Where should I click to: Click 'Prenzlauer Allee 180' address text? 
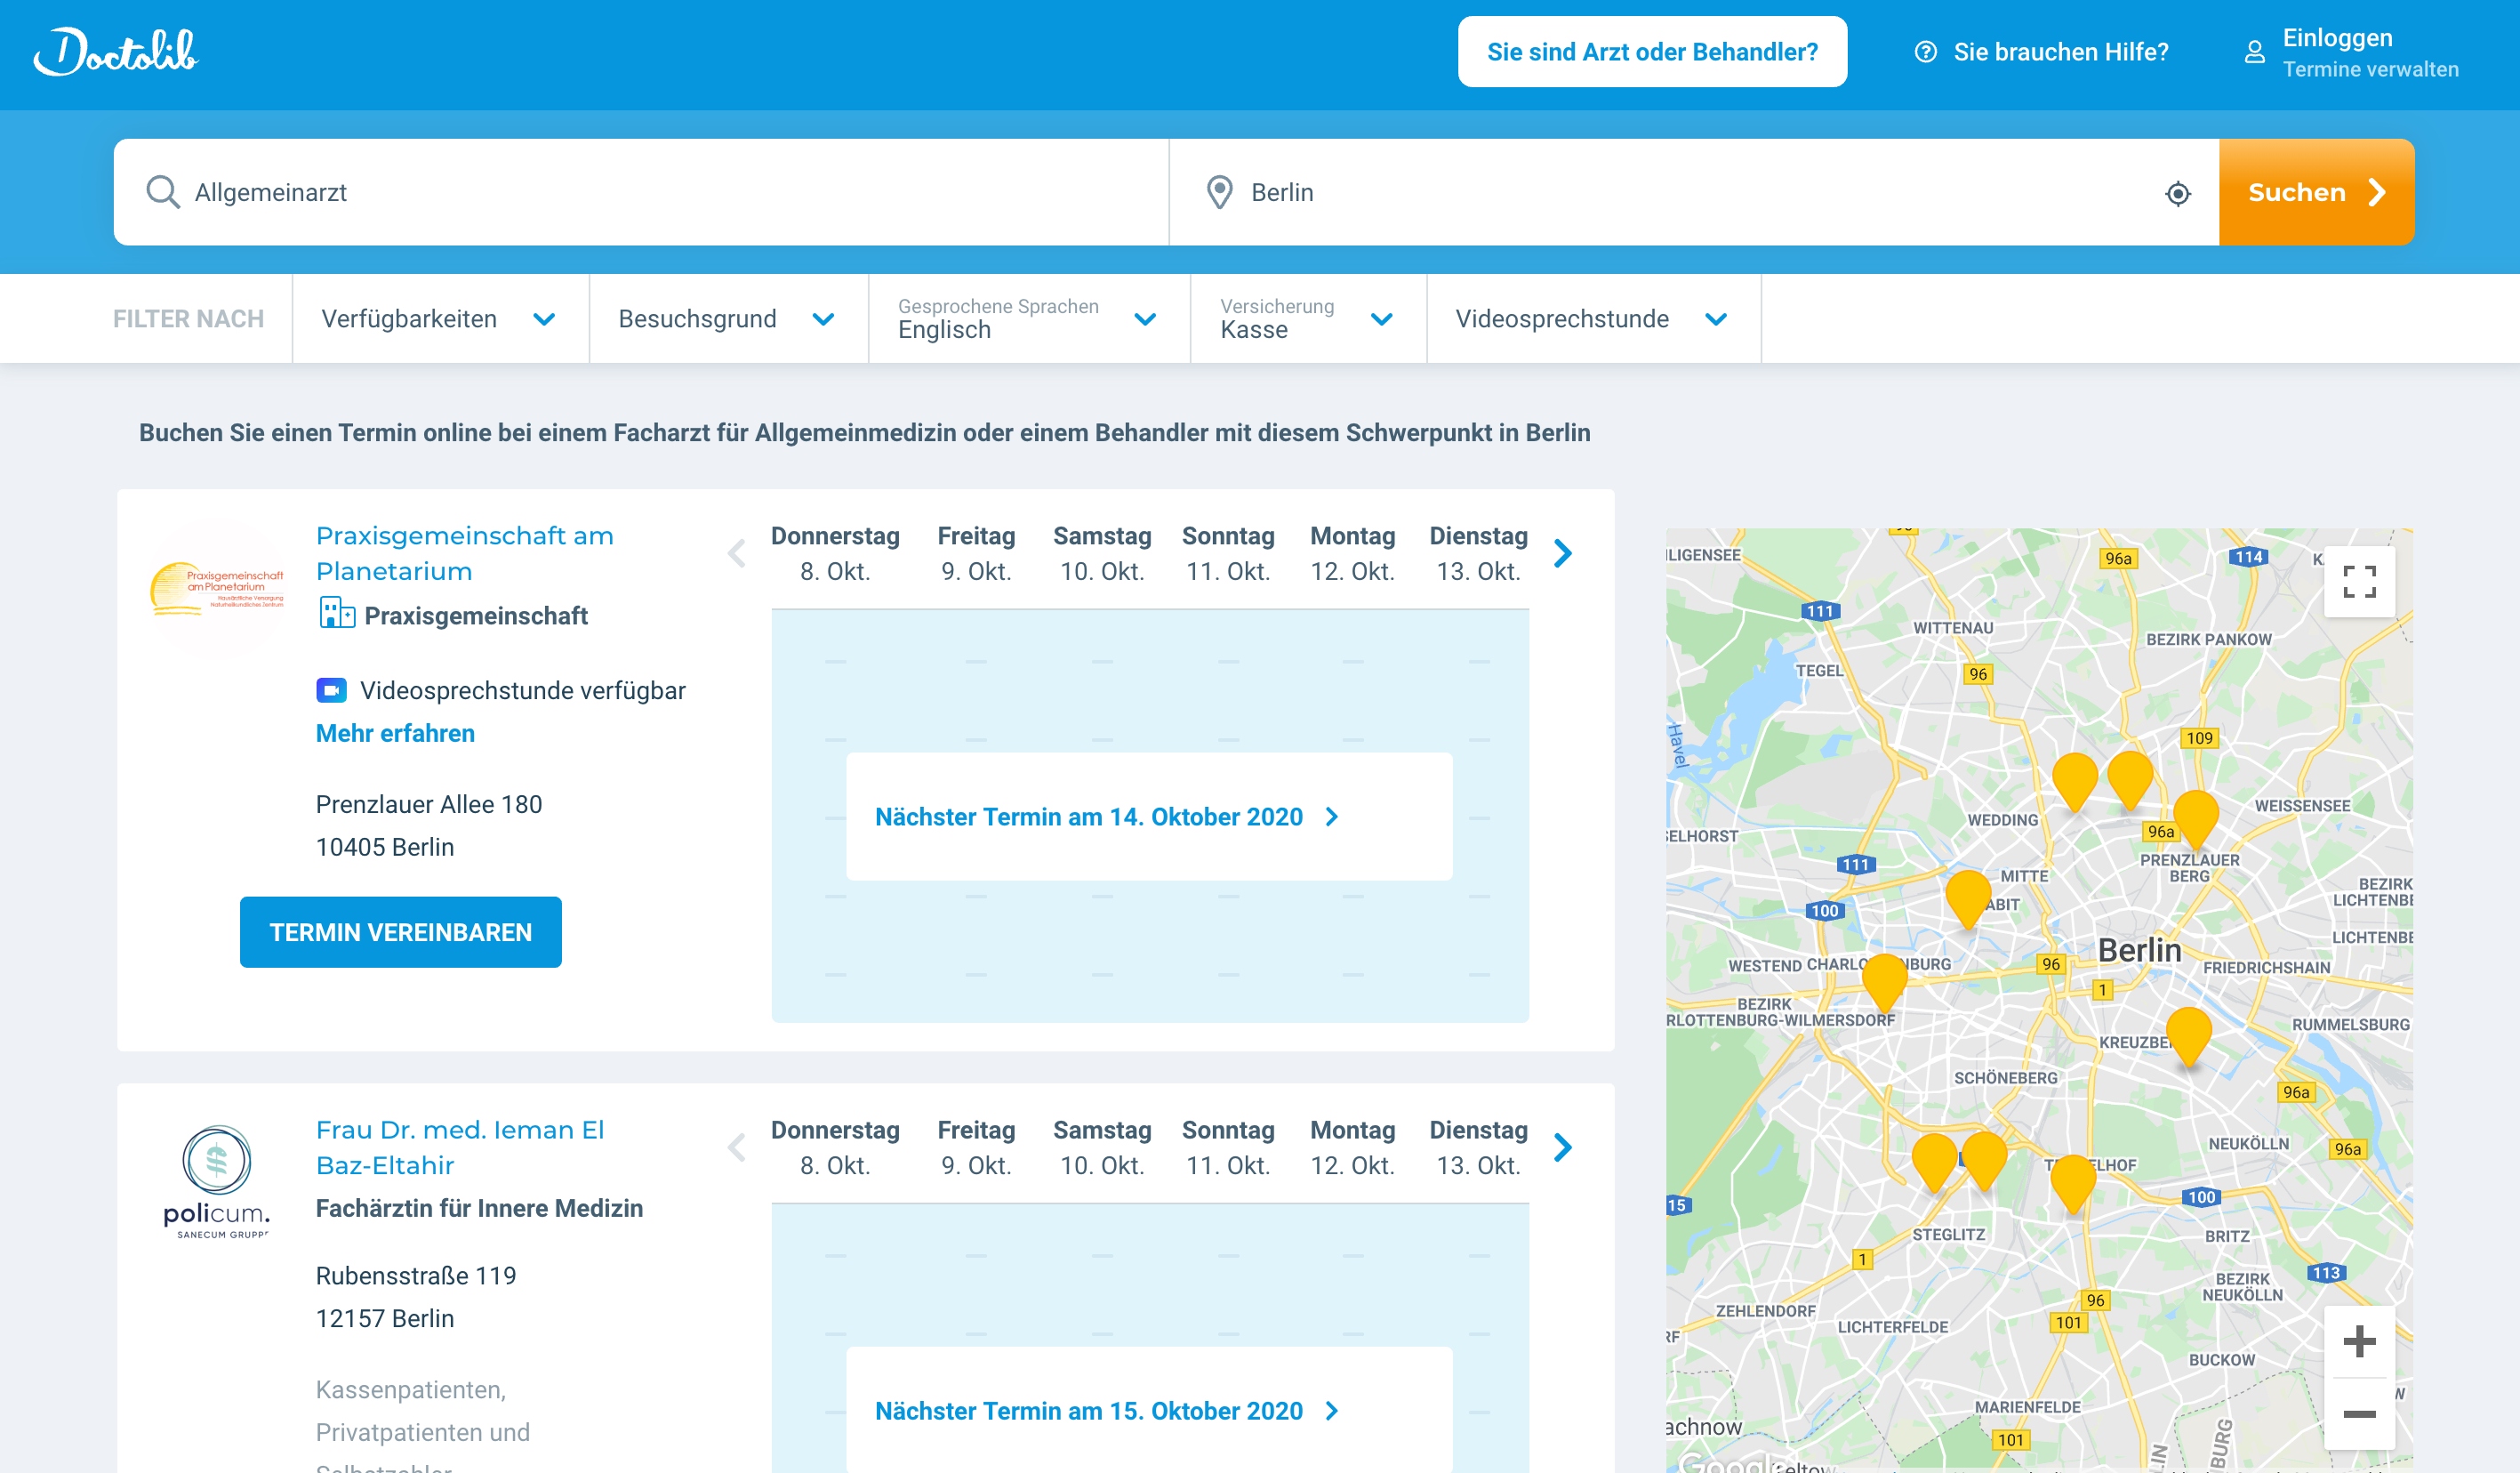[x=429, y=804]
